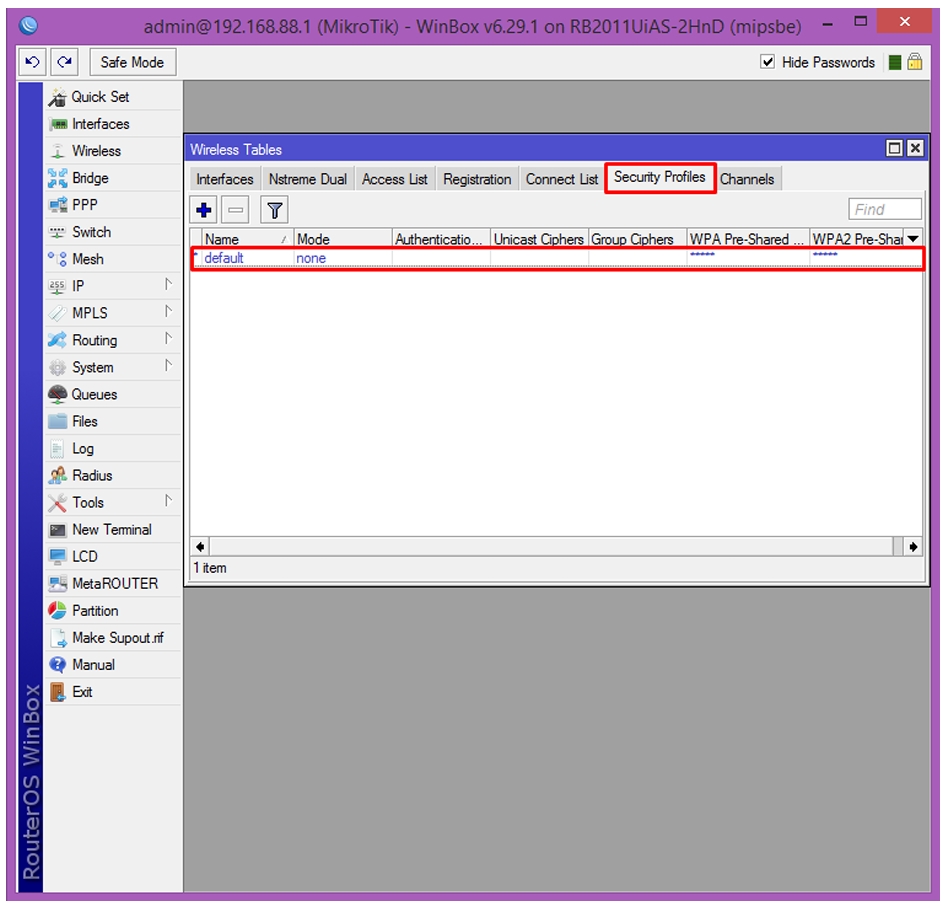The height and width of the screenshot is (908, 948).
Task: Open the Partition menu
Action: click(x=114, y=611)
